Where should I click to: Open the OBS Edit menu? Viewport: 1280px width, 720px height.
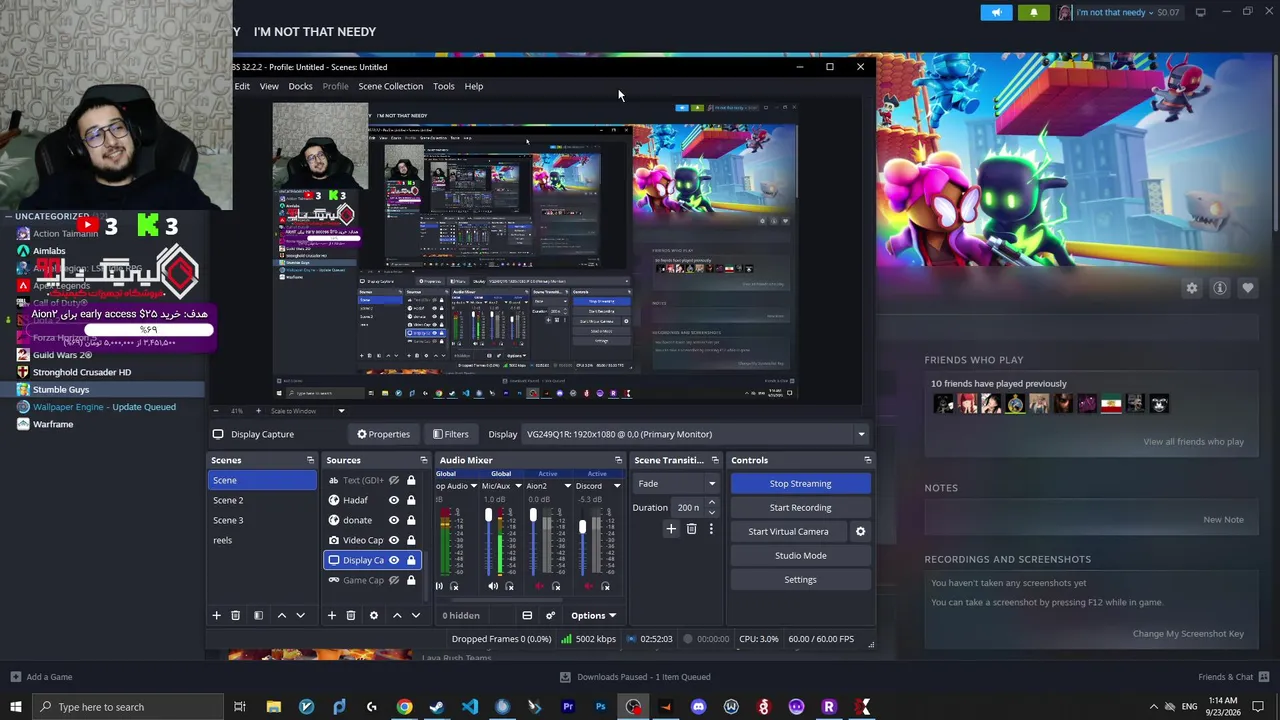242,86
